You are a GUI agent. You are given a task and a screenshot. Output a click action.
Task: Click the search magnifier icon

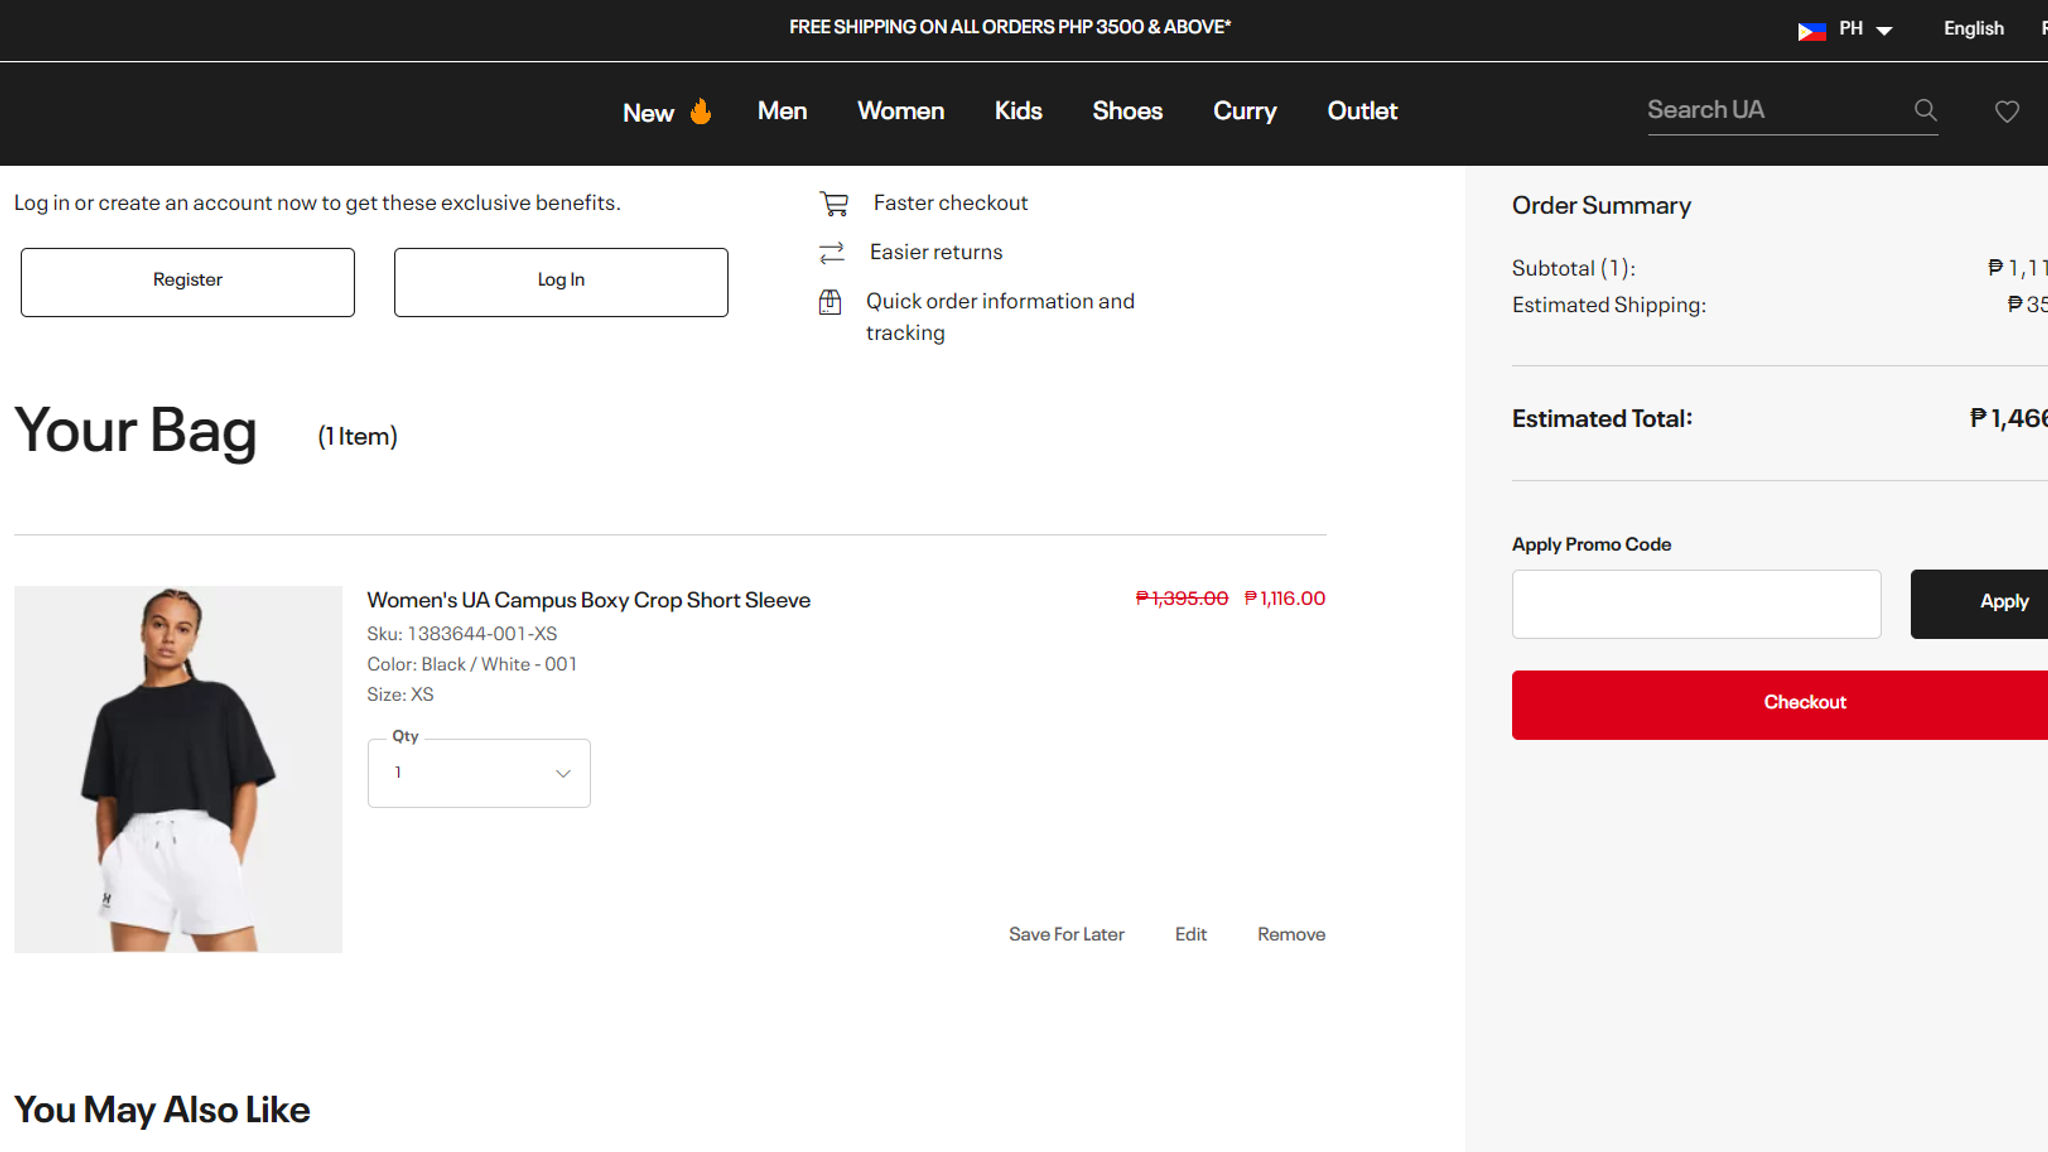[1925, 110]
